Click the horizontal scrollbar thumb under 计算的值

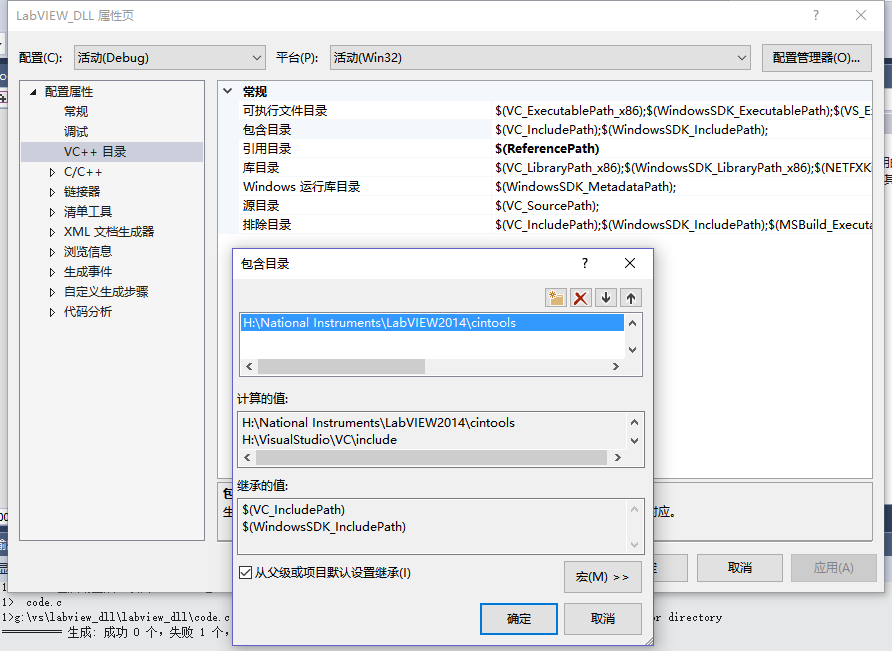point(431,458)
